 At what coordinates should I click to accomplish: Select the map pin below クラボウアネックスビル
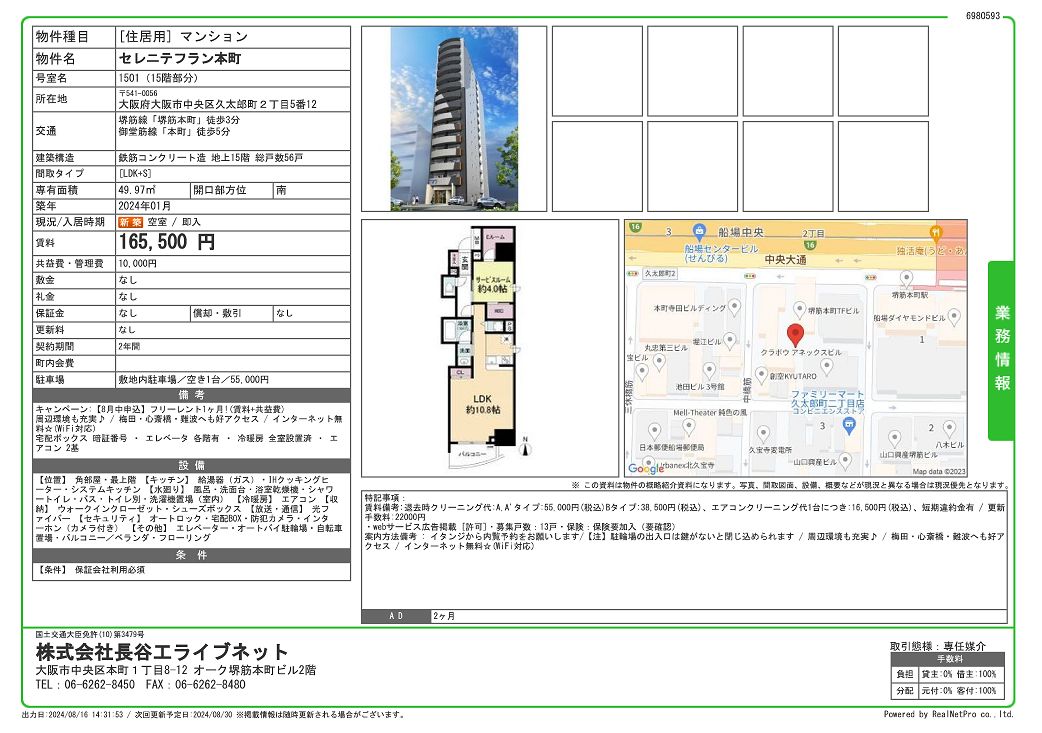coord(827,366)
